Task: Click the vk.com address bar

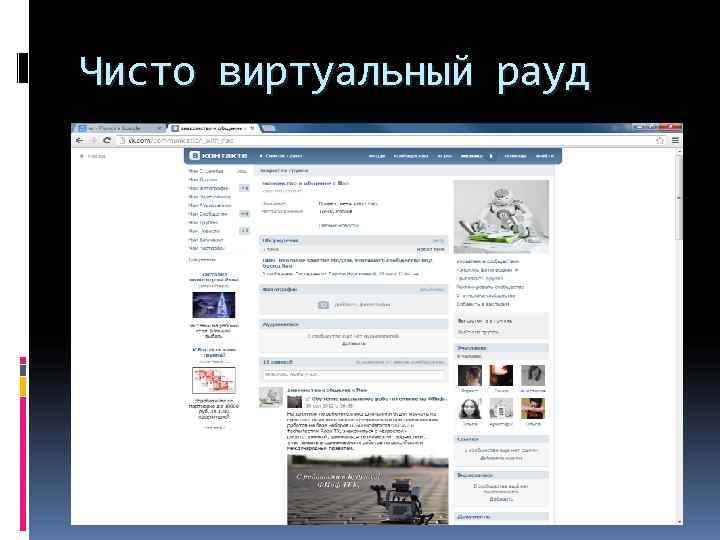Action: tap(386, 141)
